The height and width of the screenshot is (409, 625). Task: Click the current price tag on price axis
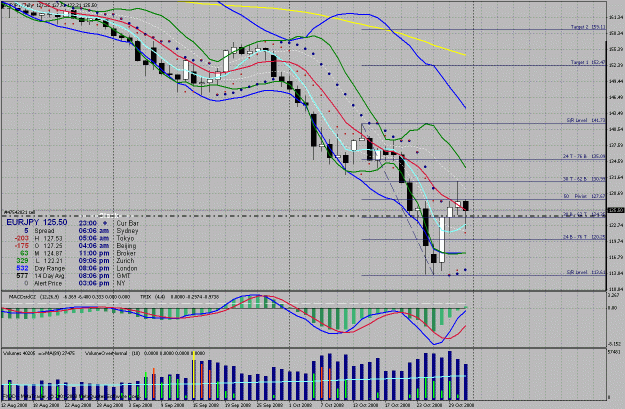[x=616, y=210]
